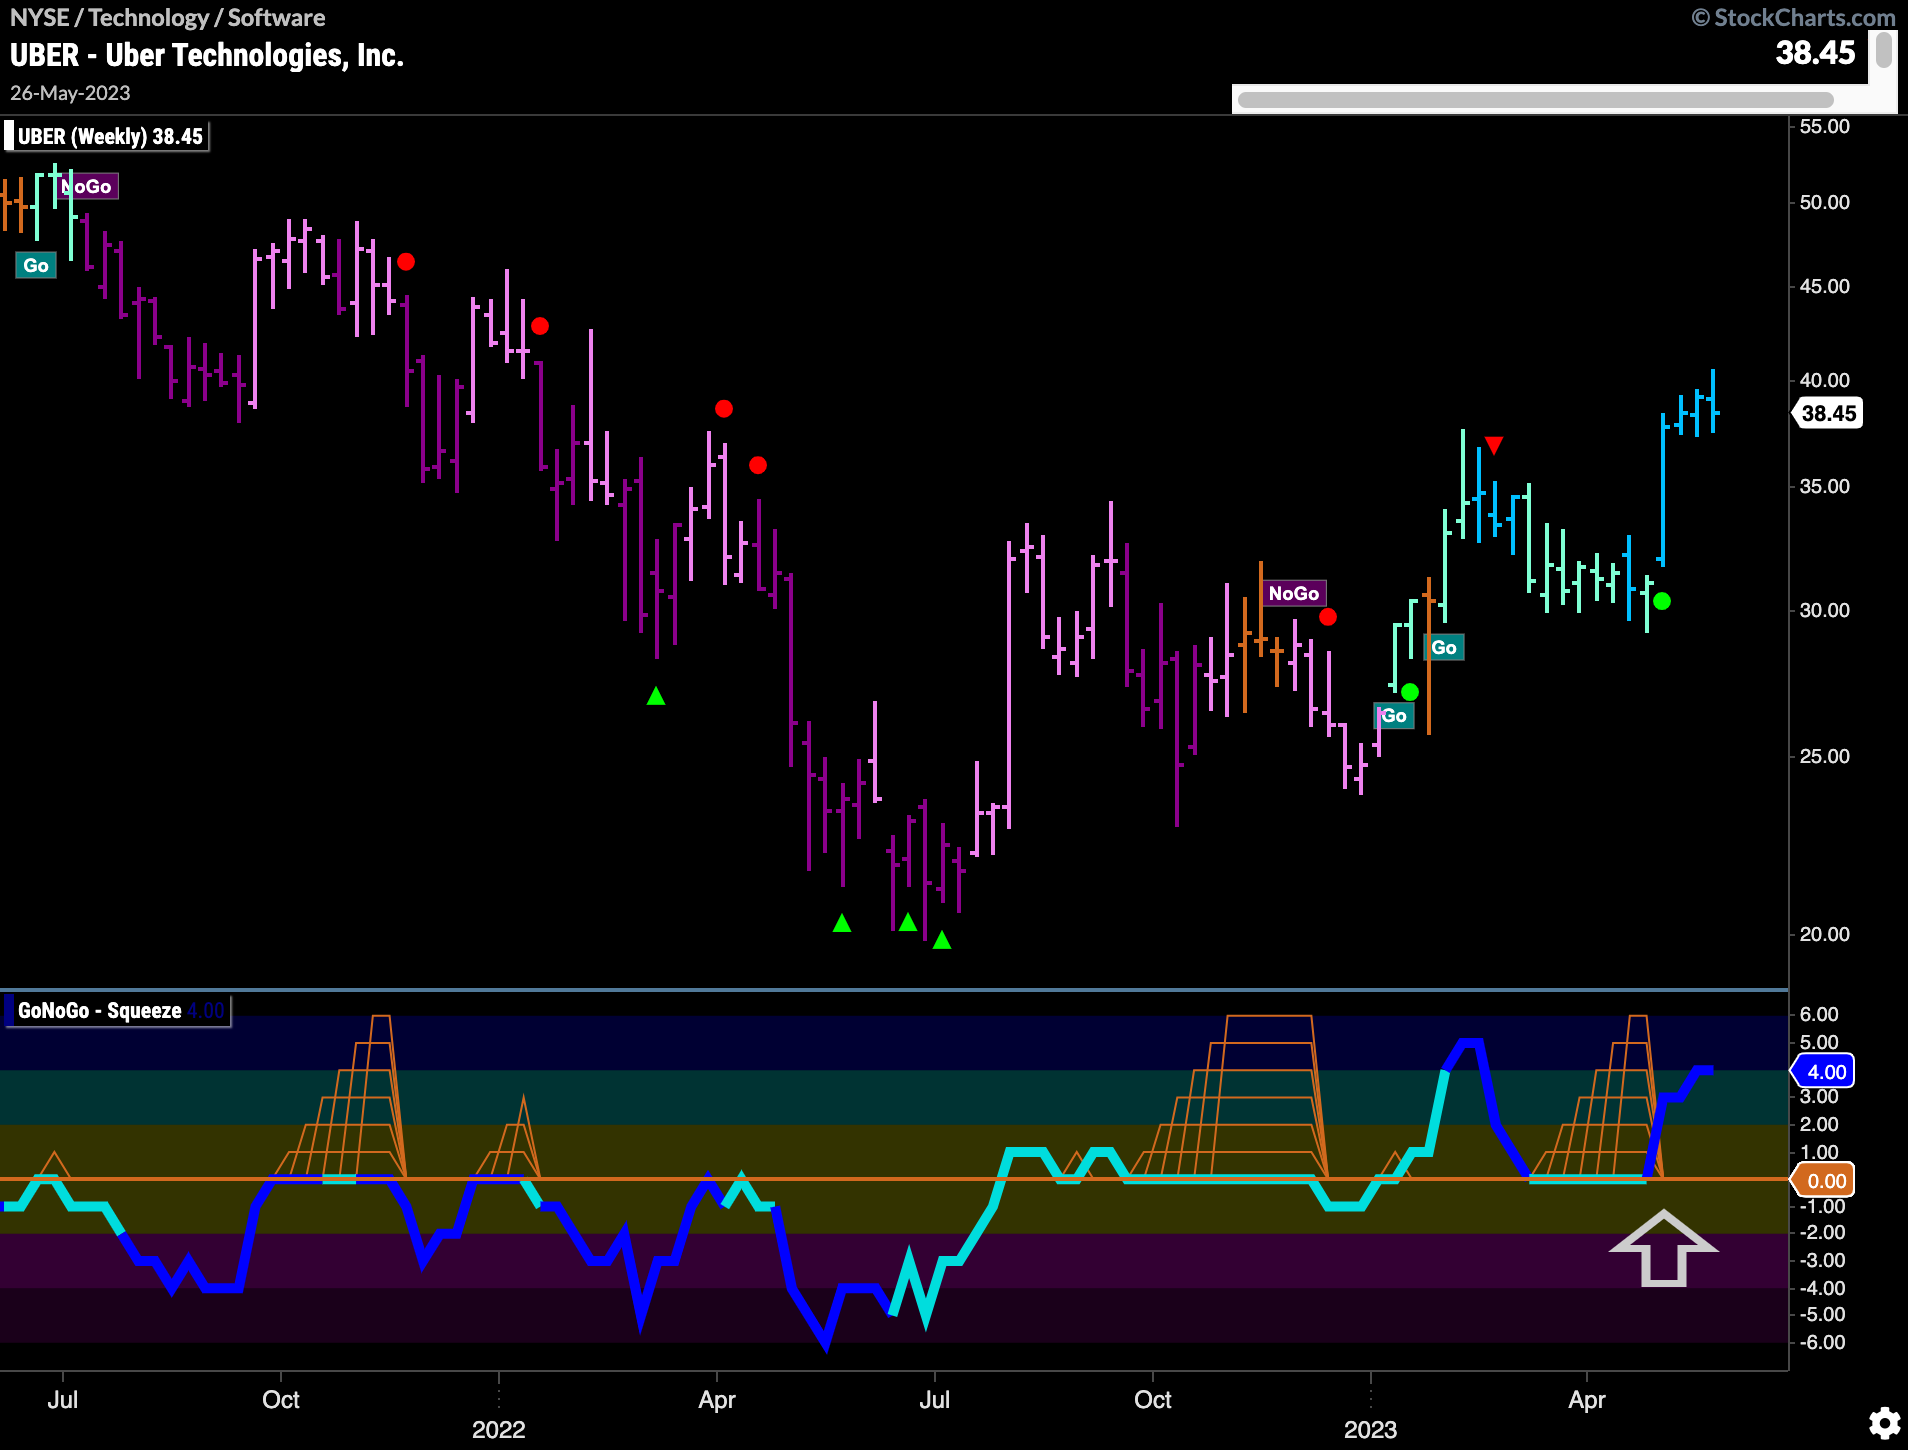The height and width of the screenshot is (1450, 1908).
Task: Click the Go tag near July 2021
Action: click(x=36, y=265)
